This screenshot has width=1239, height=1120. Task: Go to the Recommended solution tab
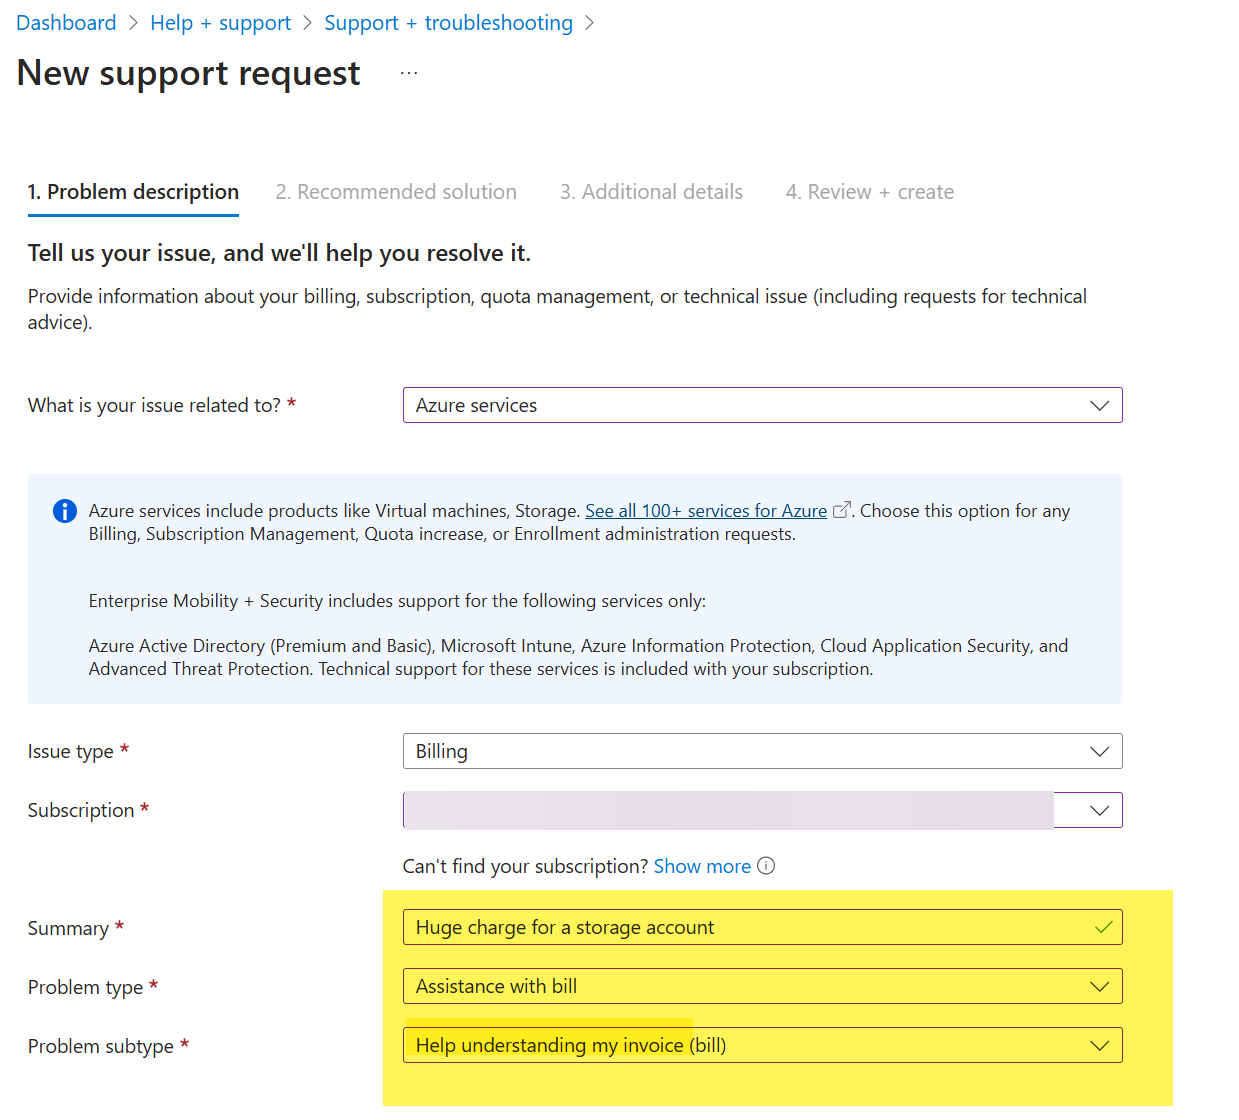click(x=396, y=192)
